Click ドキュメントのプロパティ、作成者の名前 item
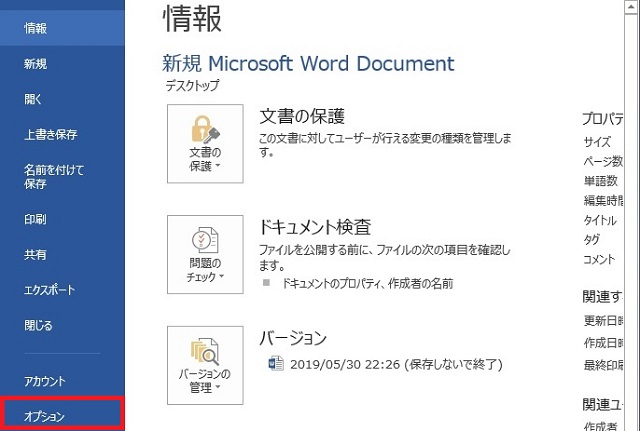 click(x=367, y=283)
